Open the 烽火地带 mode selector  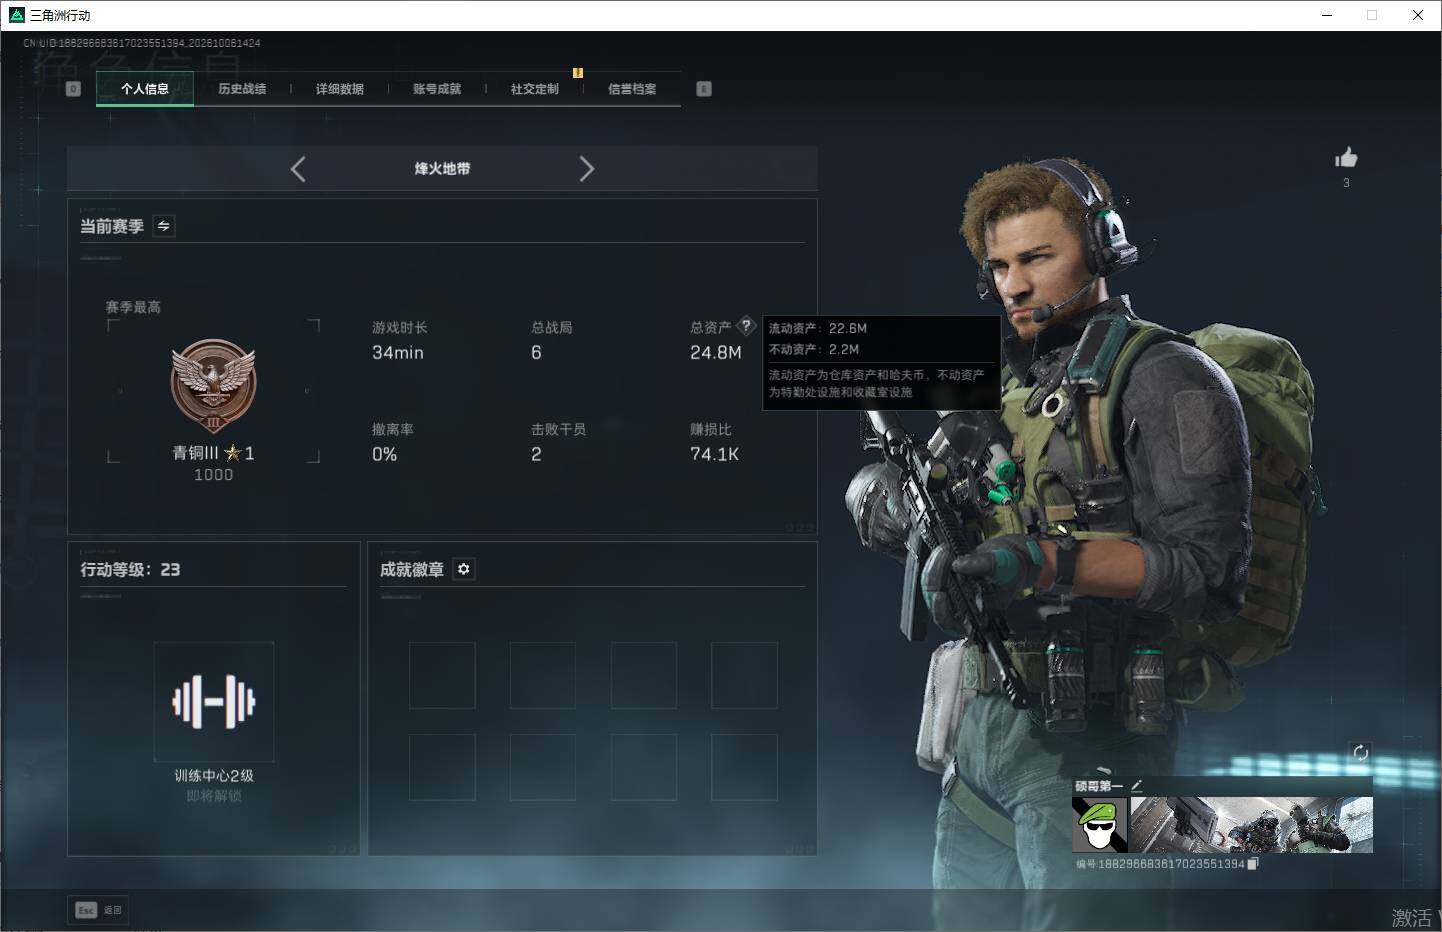click(x=442, y=169)
